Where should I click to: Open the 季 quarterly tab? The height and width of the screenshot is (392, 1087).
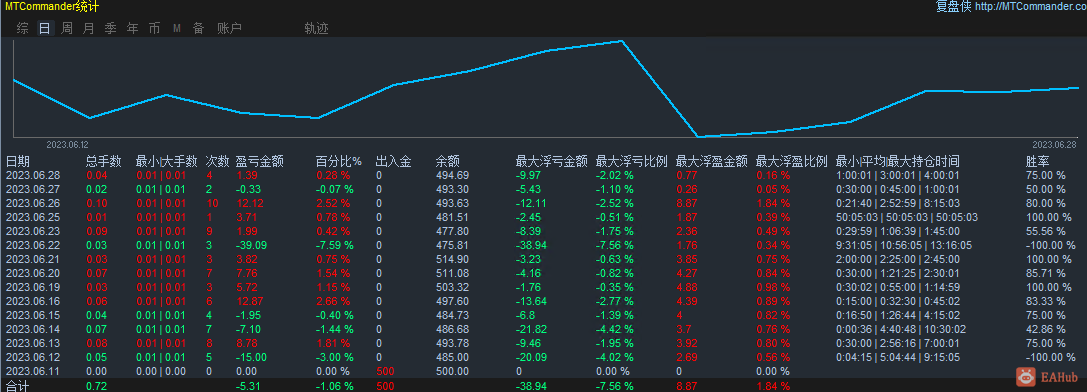click(x=110, y=28)
